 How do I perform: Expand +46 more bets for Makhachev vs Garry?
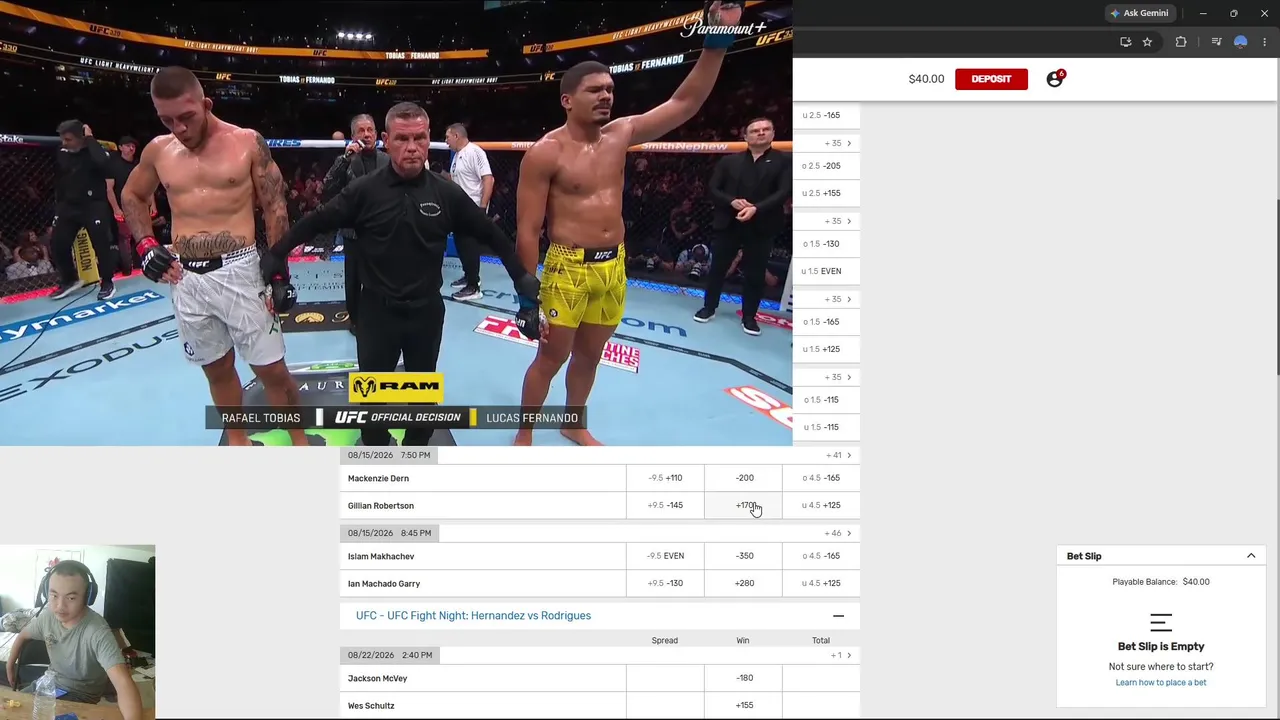pyautogui.click(x=838, y=533)
